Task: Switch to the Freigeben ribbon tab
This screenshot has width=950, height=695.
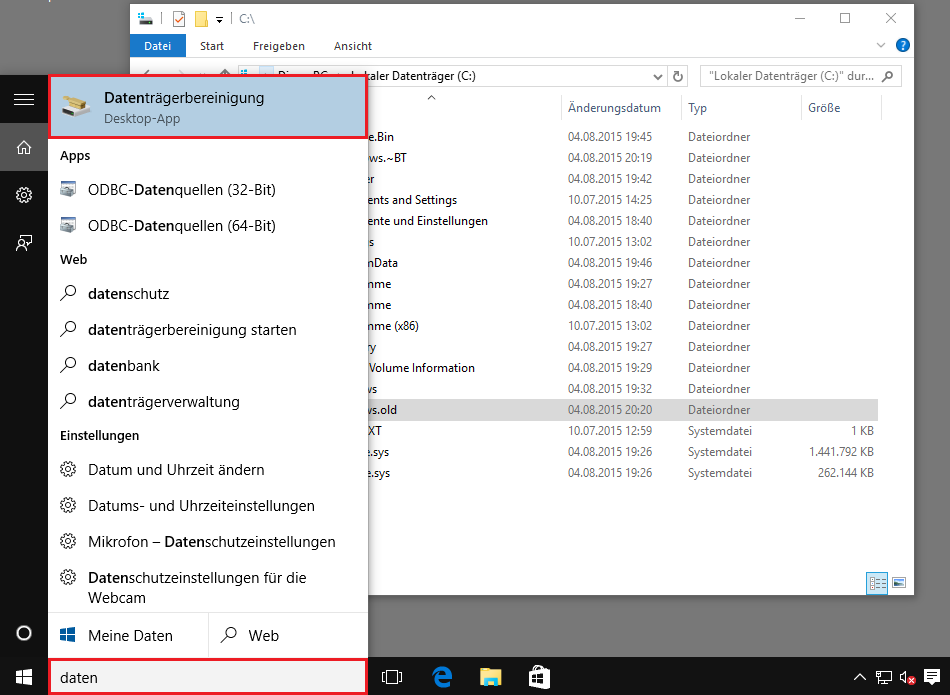Action: tap(279, 46)
